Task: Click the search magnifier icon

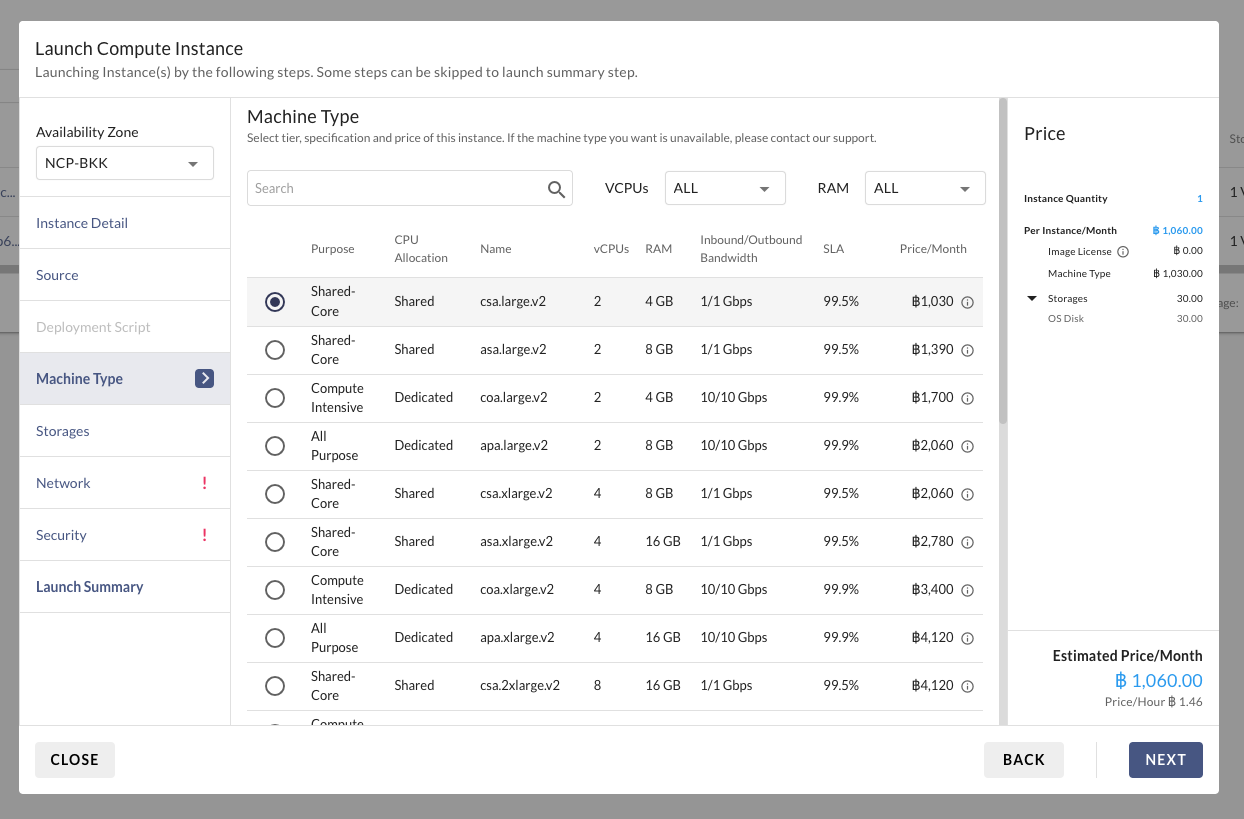Action: 557,189
